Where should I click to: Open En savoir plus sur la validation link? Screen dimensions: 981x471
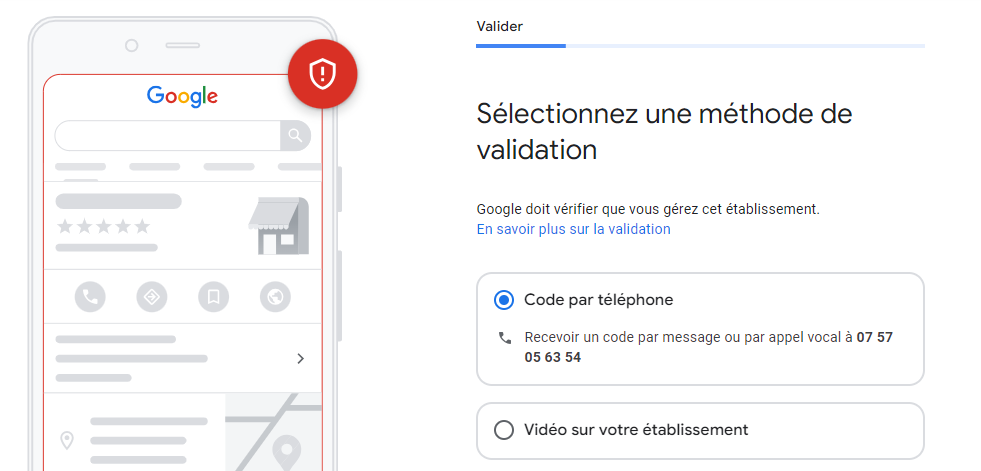click(x=573, y=229)
